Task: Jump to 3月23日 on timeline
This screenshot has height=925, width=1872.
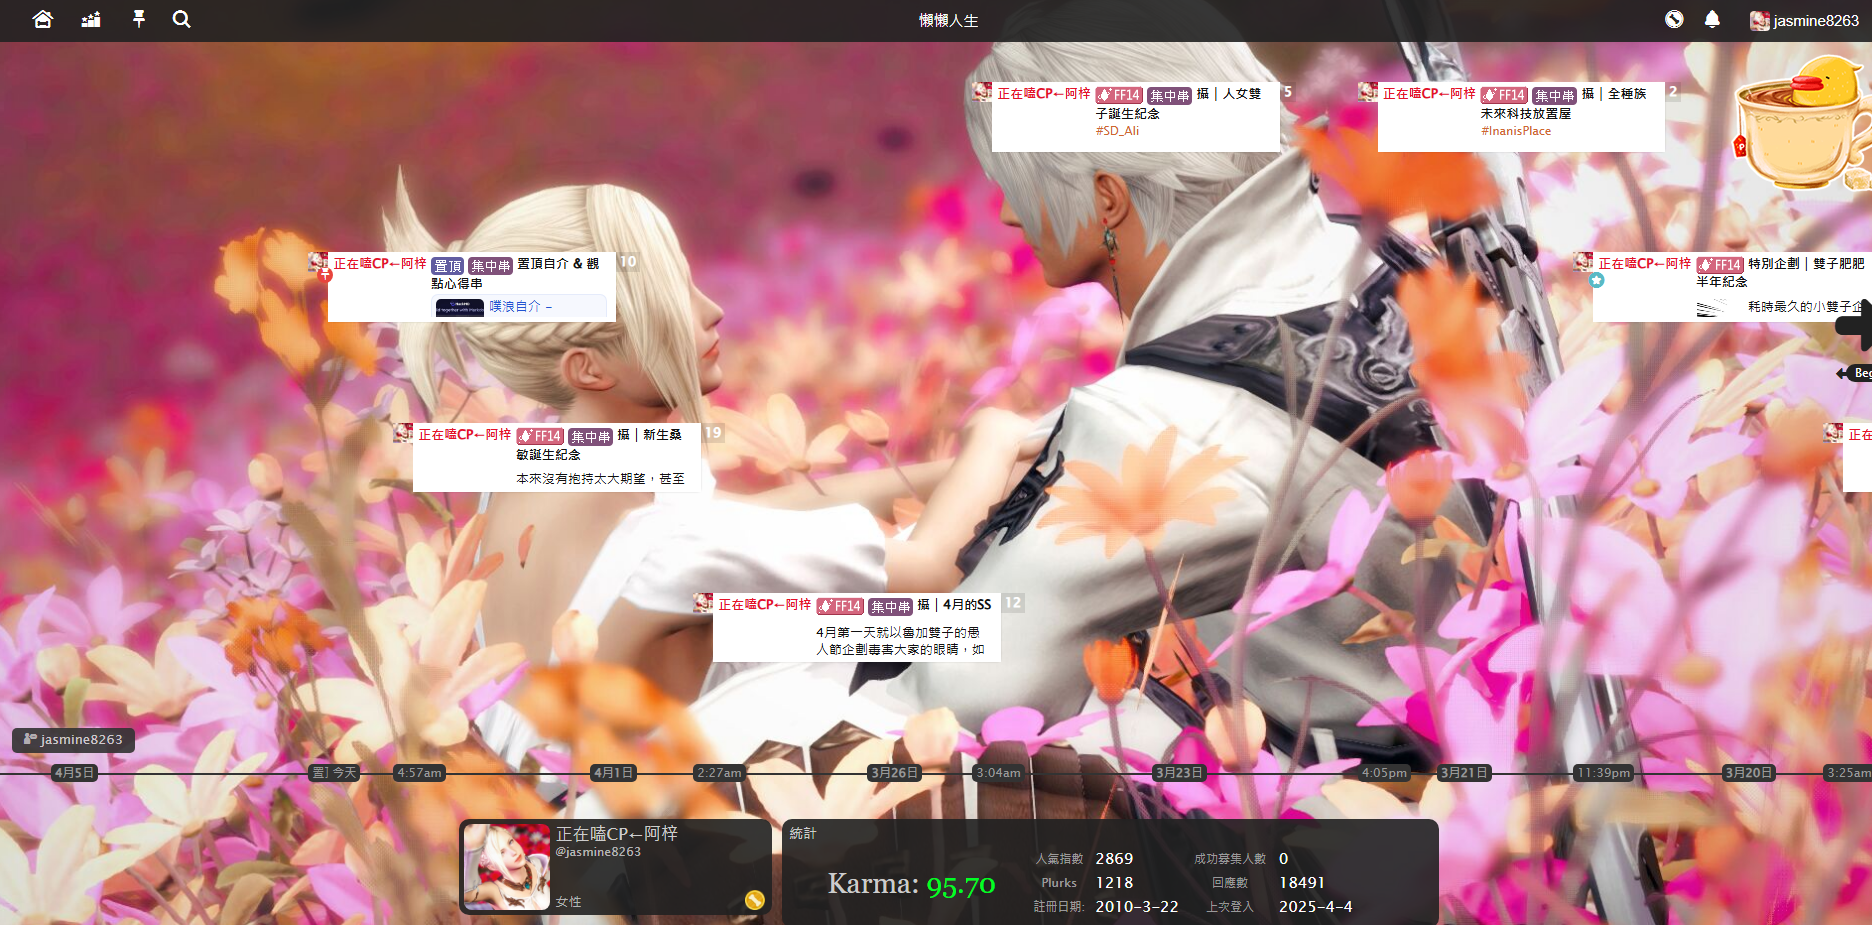Action: point(1179,773)
